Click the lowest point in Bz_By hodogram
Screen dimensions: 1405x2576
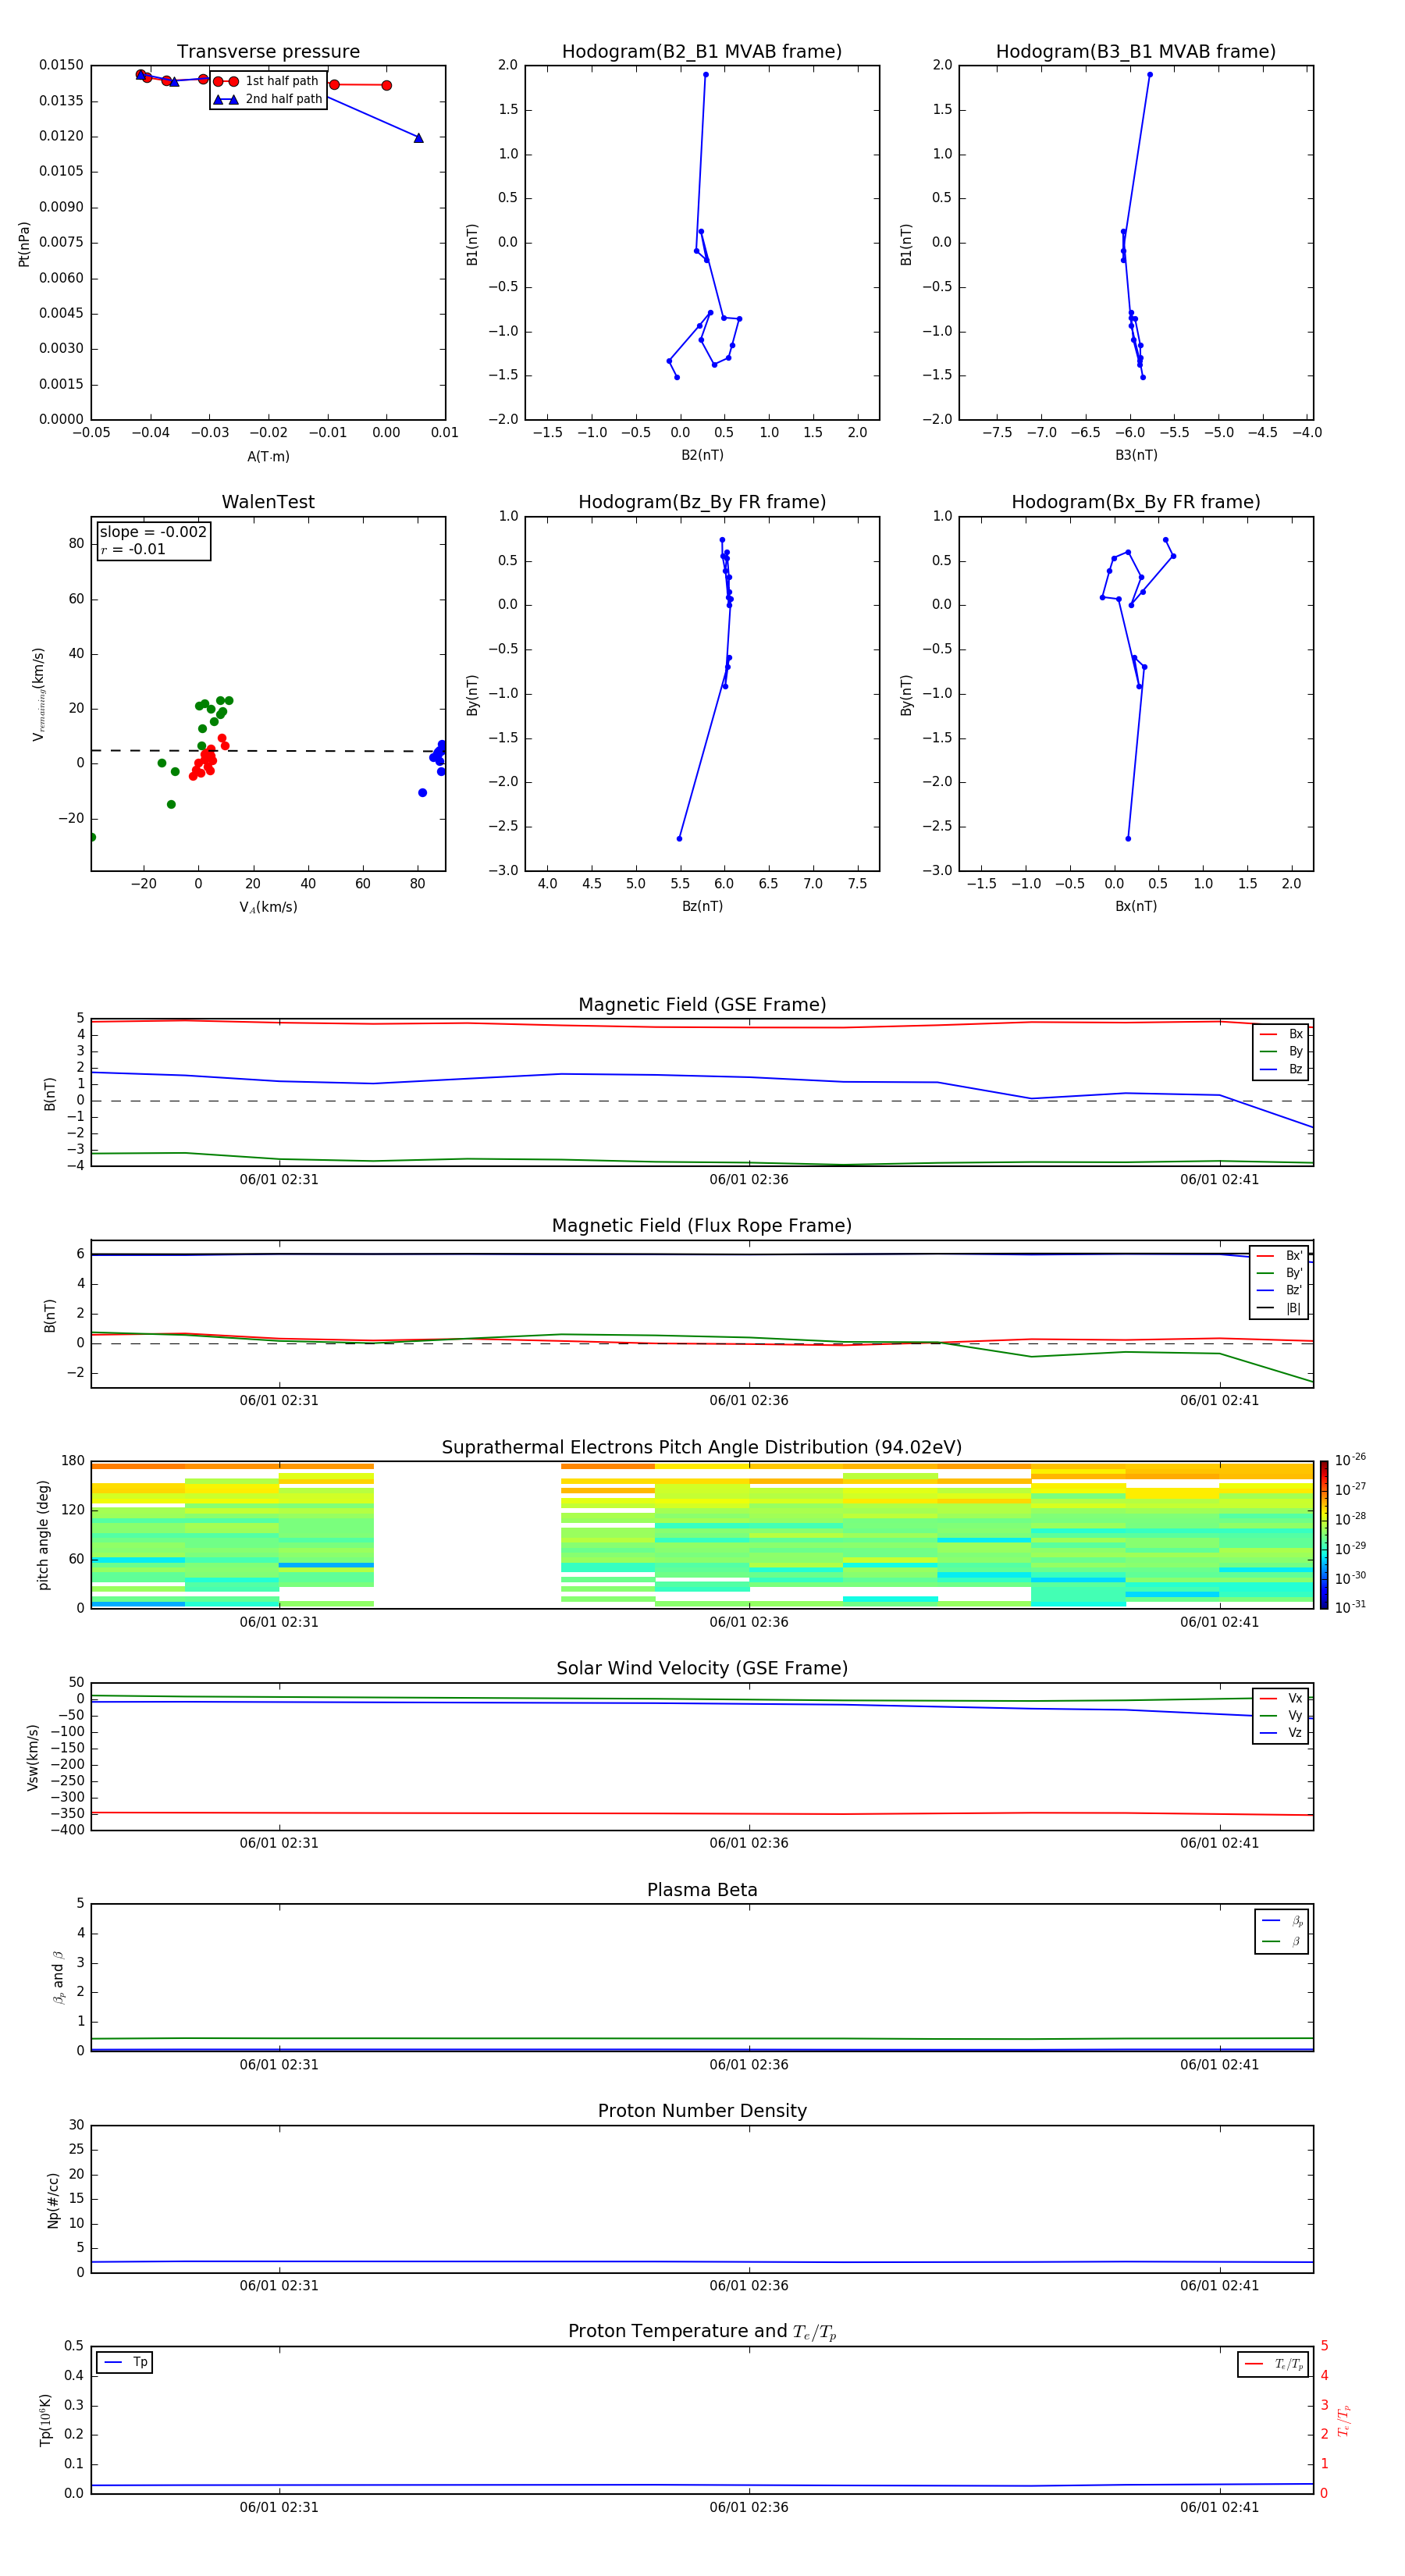coord(679,838)
